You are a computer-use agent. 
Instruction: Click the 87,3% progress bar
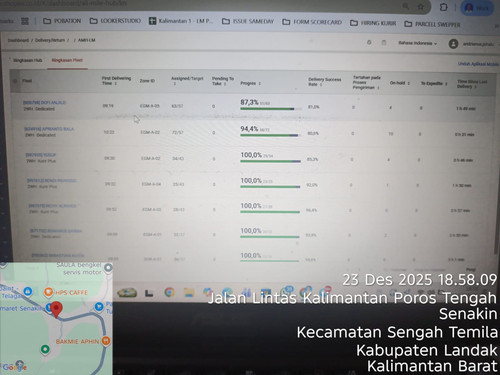[271, 109]
